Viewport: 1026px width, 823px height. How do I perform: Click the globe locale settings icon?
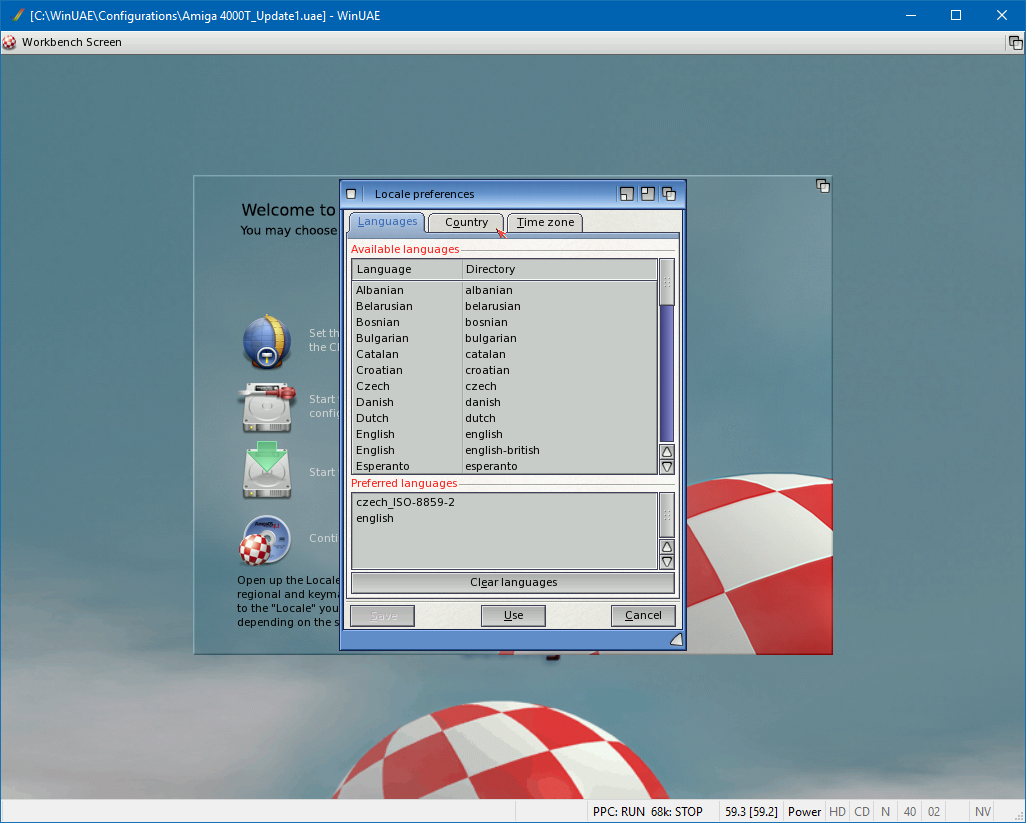(266, 342)
